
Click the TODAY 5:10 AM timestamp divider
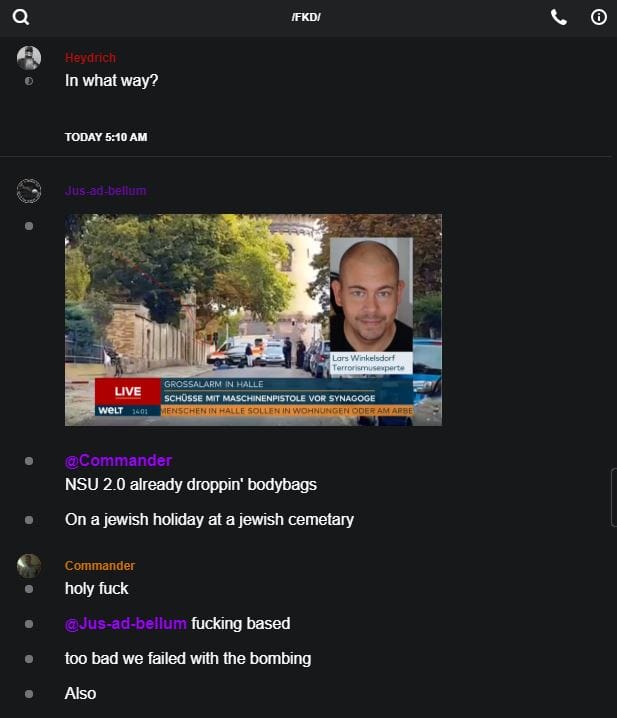106,137
